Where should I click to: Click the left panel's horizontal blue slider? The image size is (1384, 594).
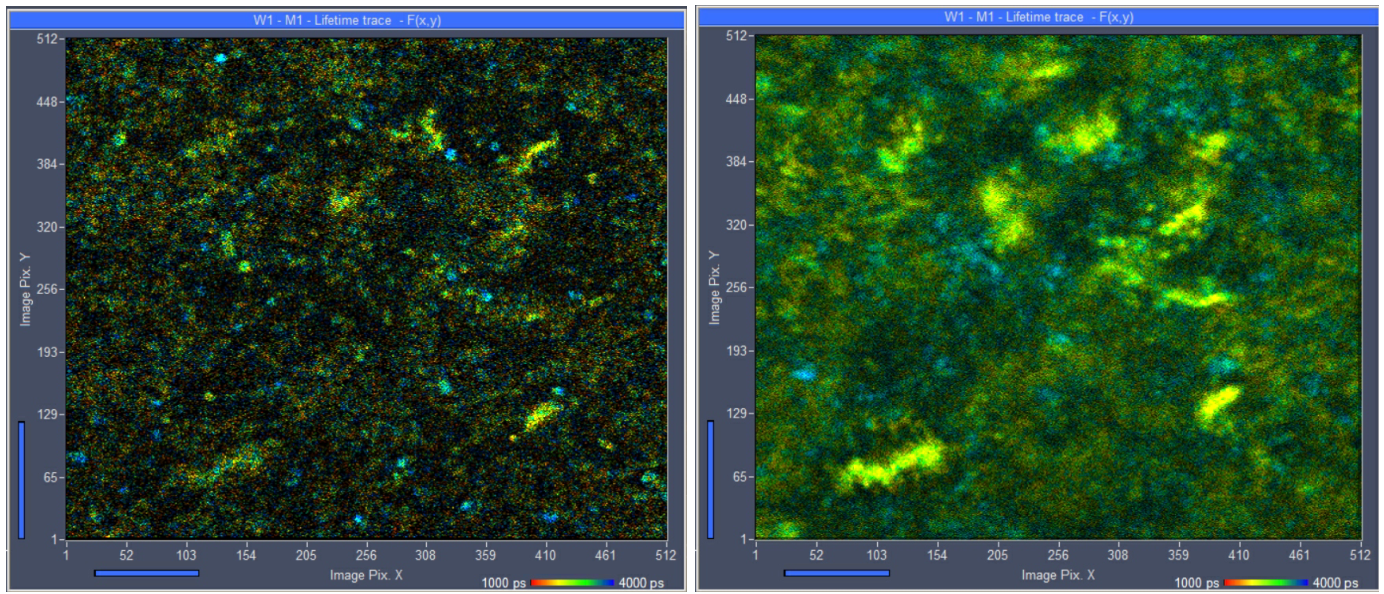(146, 573)
